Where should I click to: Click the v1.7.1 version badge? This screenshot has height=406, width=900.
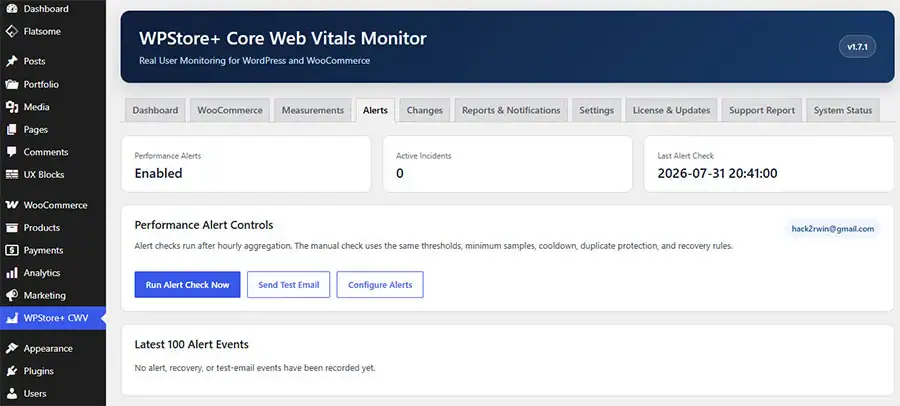tap(858, 47)
